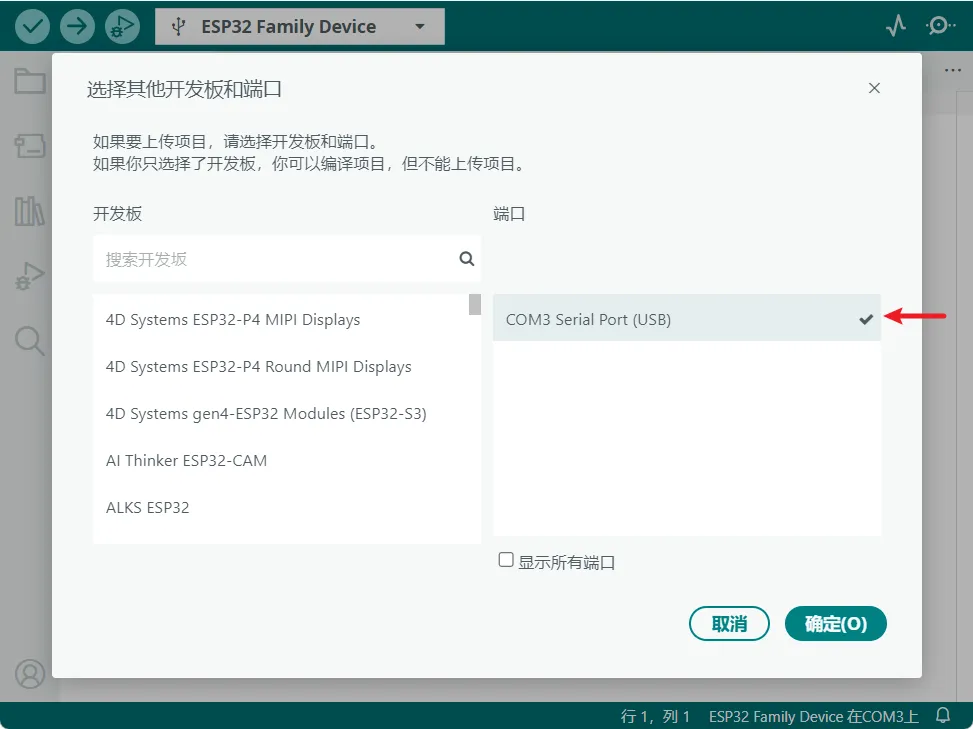The image size is (973, 729).
Task: Open the sidebar Search magnifier icon
Action: 29,341
